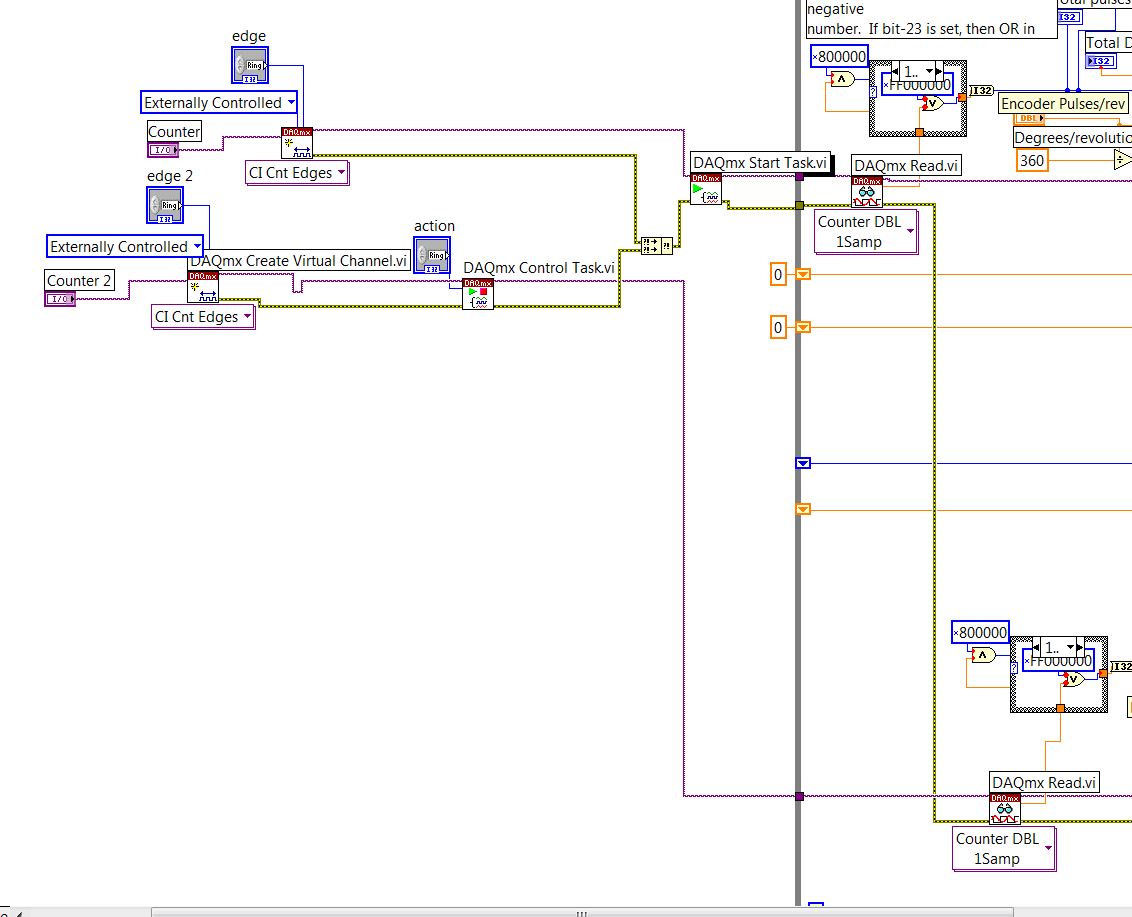
Task: Open the lower Counter DBL 1Samp selector
Action: [x=1004, y=848]
